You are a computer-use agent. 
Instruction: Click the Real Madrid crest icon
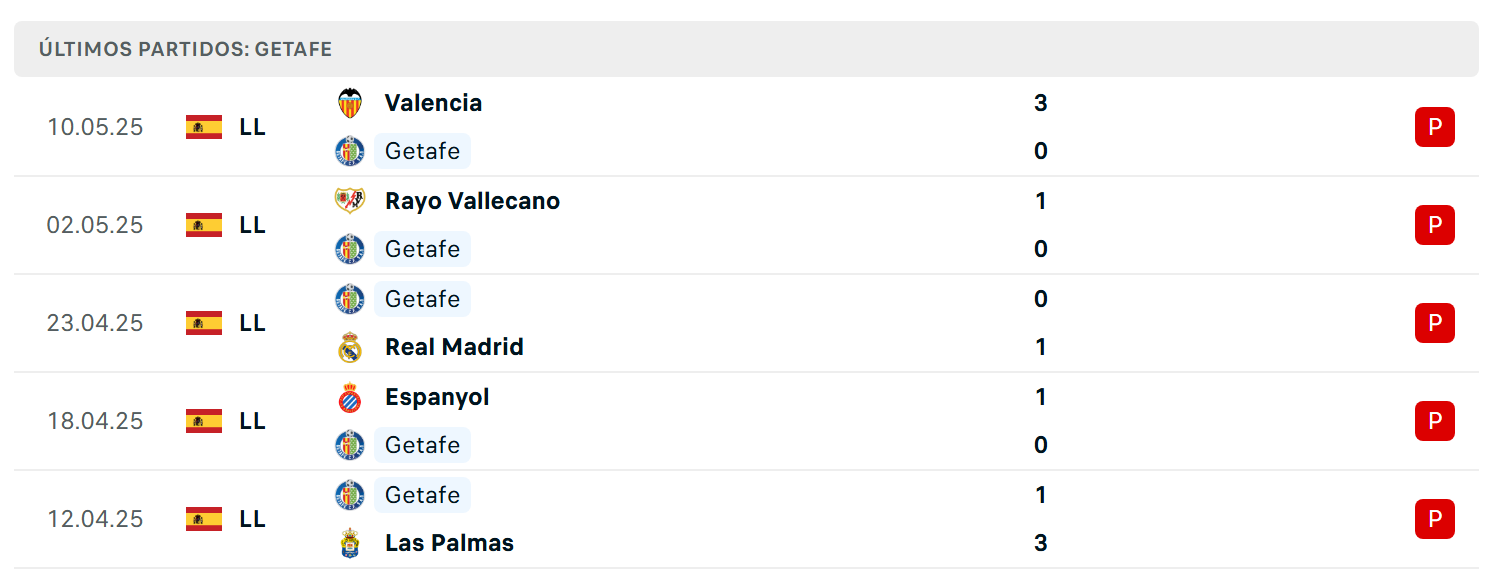tap(349, 347)
